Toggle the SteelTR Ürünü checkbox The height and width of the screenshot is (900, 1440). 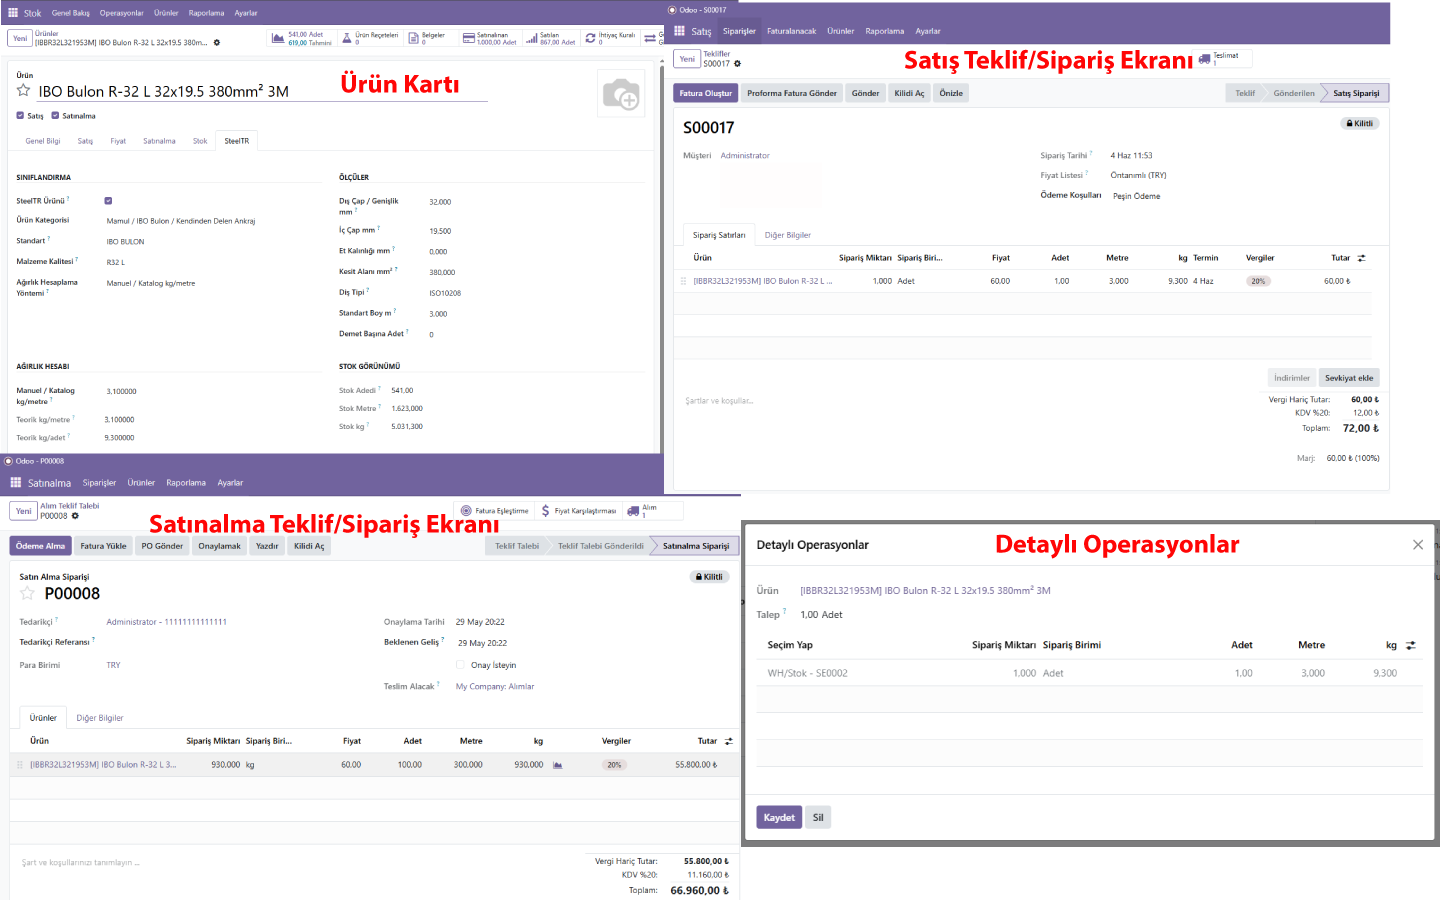tap(108, 201)
